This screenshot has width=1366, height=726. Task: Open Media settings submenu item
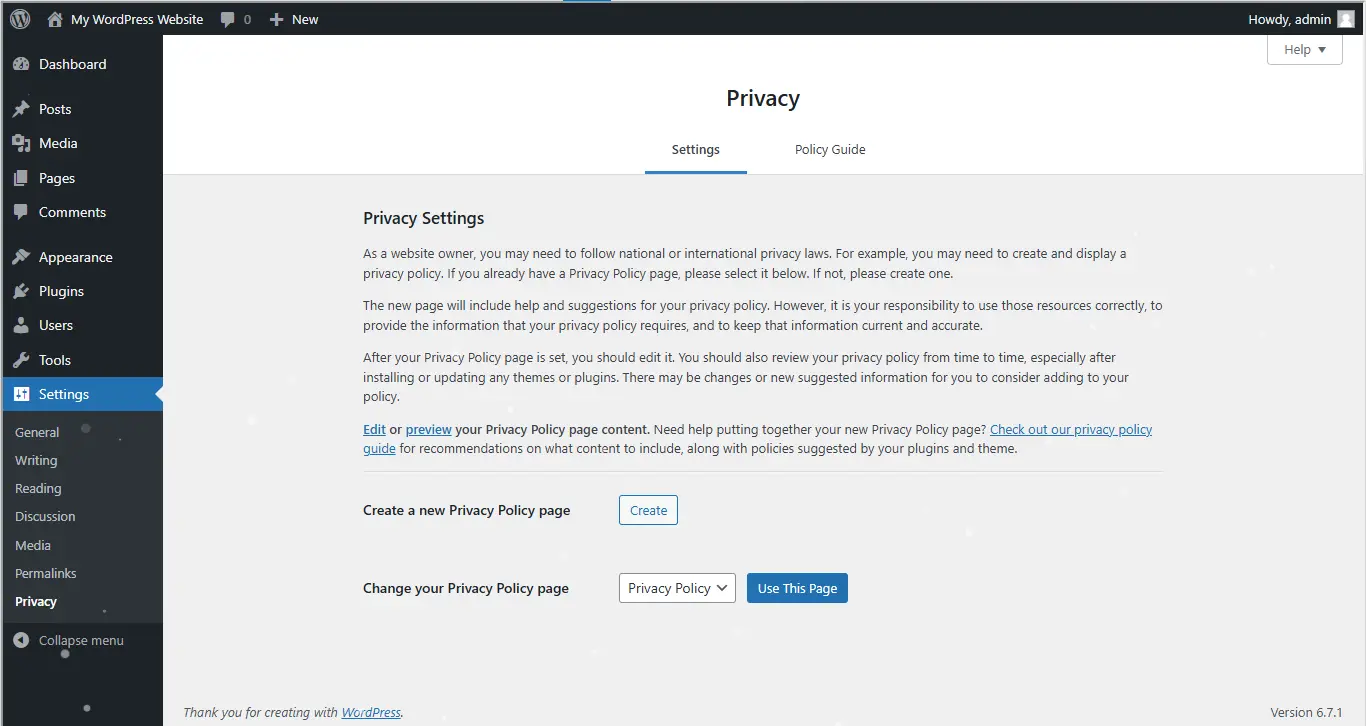click(x=33, y=545)
